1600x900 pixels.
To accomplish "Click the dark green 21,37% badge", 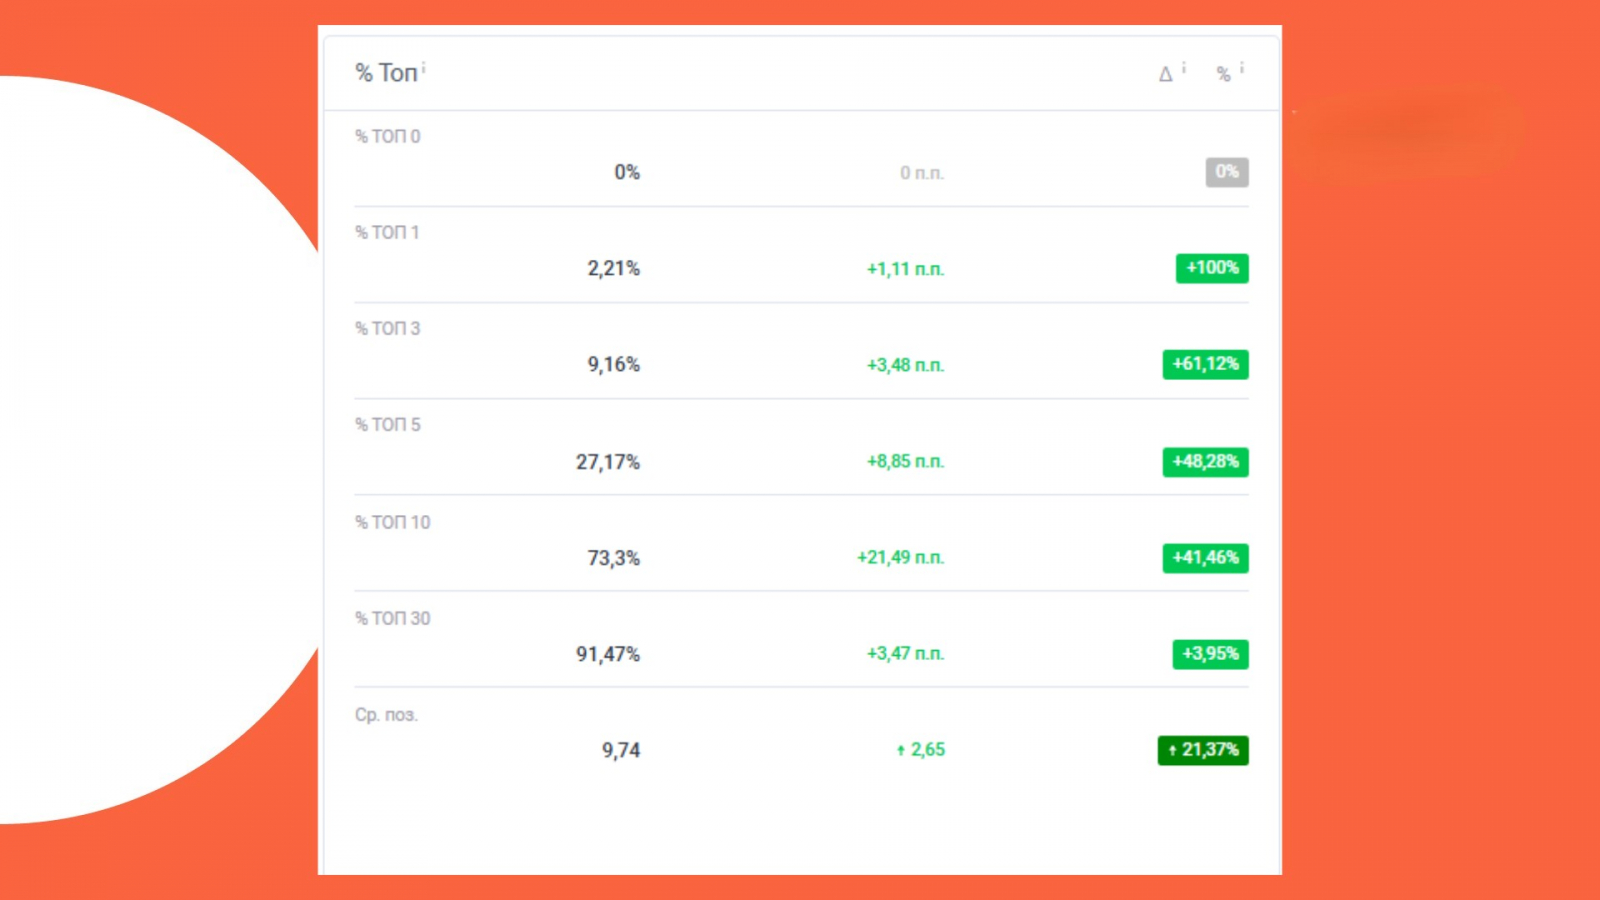I will pos(1203,750).
